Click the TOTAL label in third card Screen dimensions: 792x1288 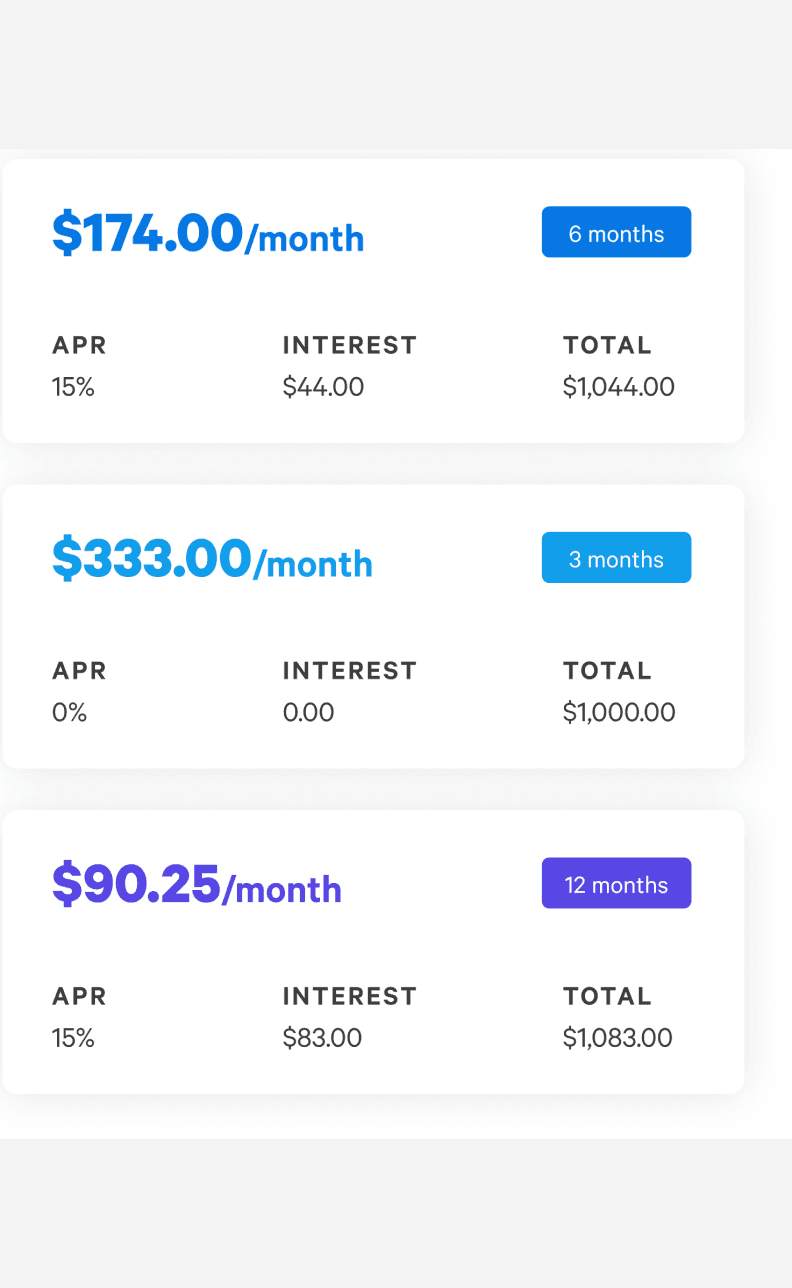pos(607,996)
